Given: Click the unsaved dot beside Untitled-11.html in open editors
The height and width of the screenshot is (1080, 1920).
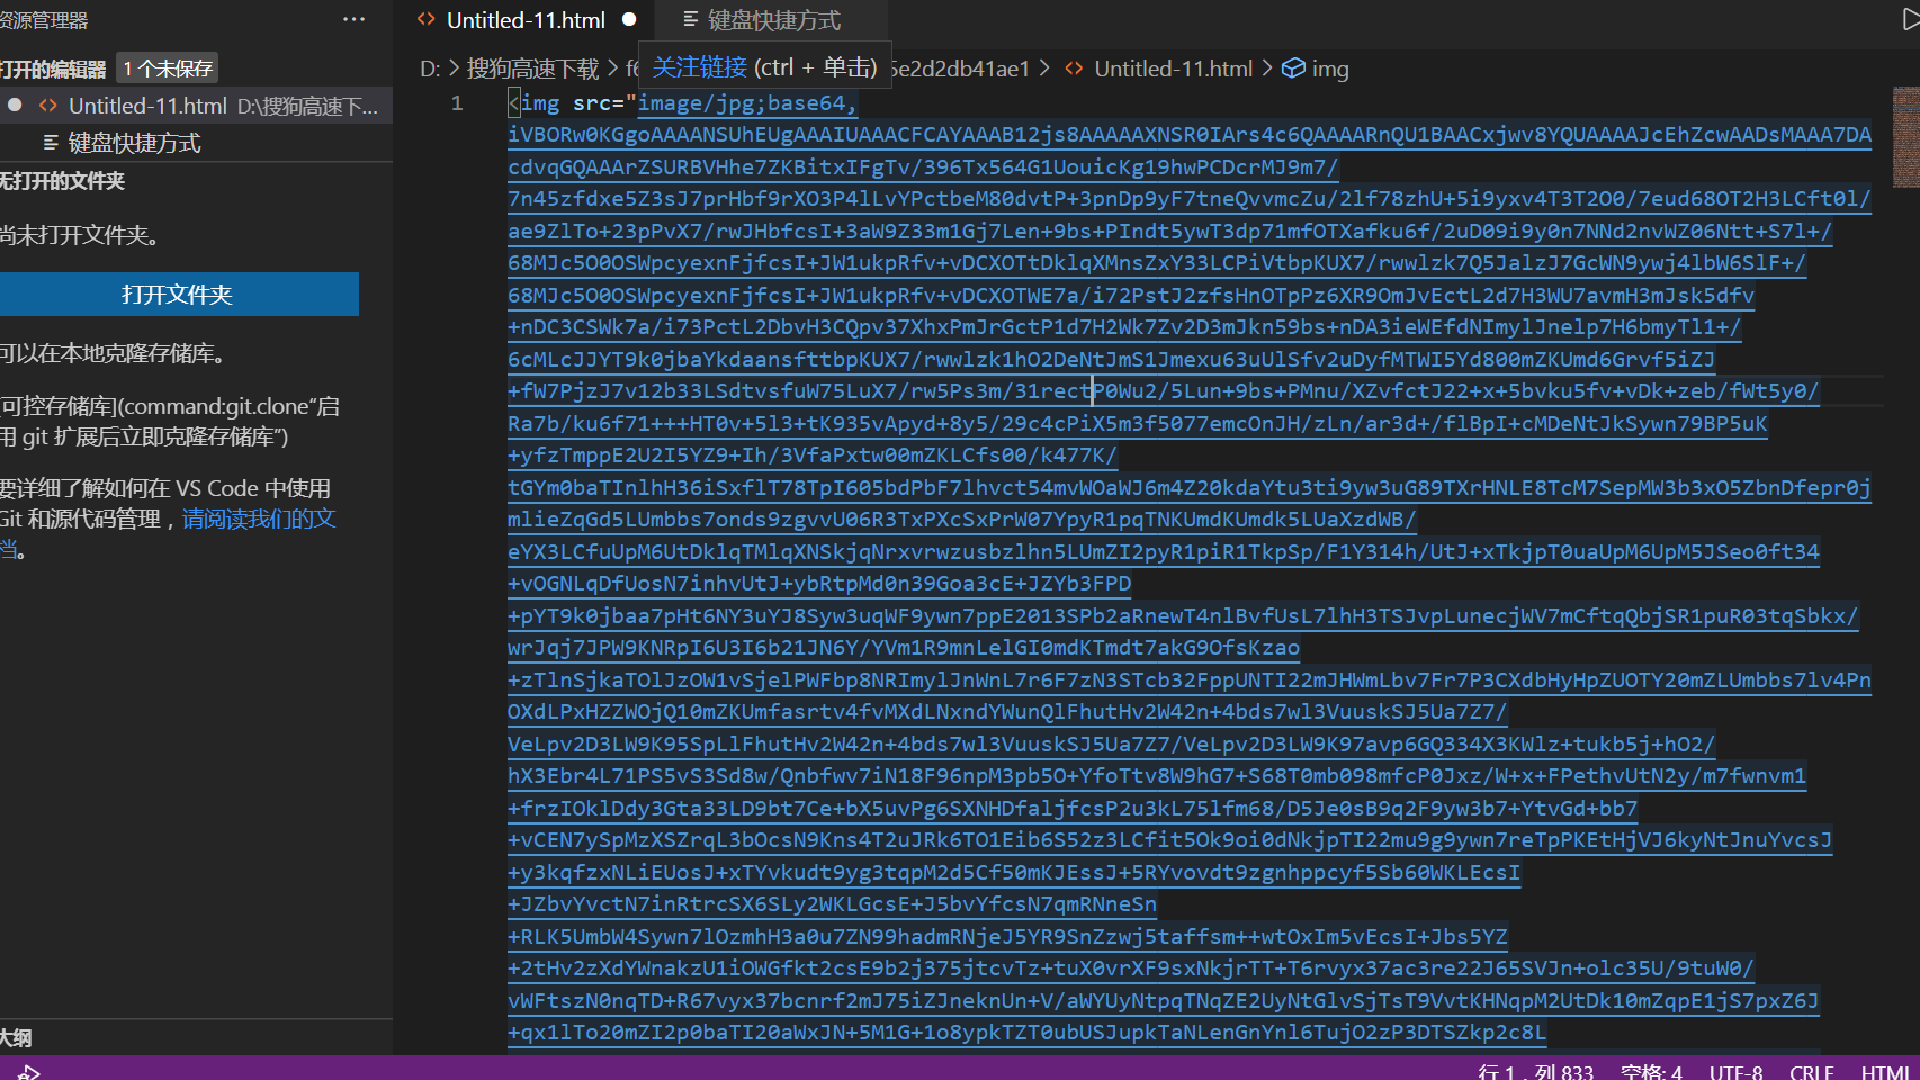Looking at the screenshot, I should click(15, 105).
